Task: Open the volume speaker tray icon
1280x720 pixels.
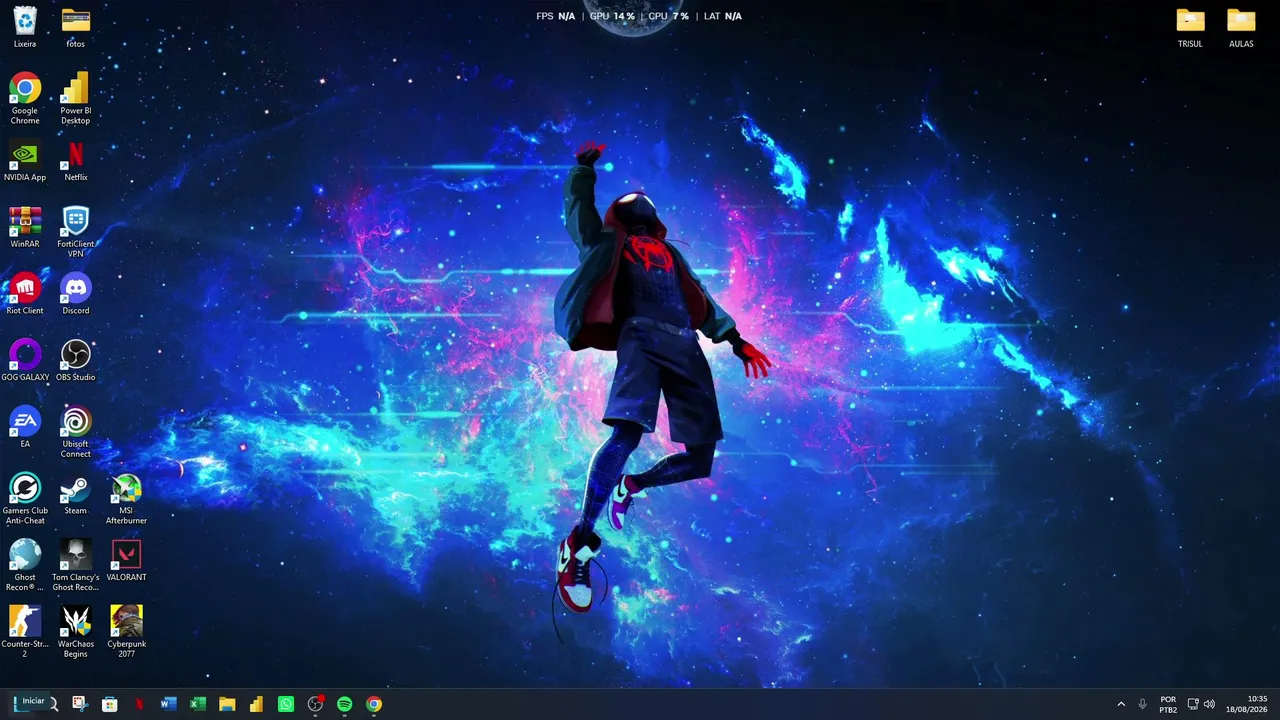Action: (1210, 704)
